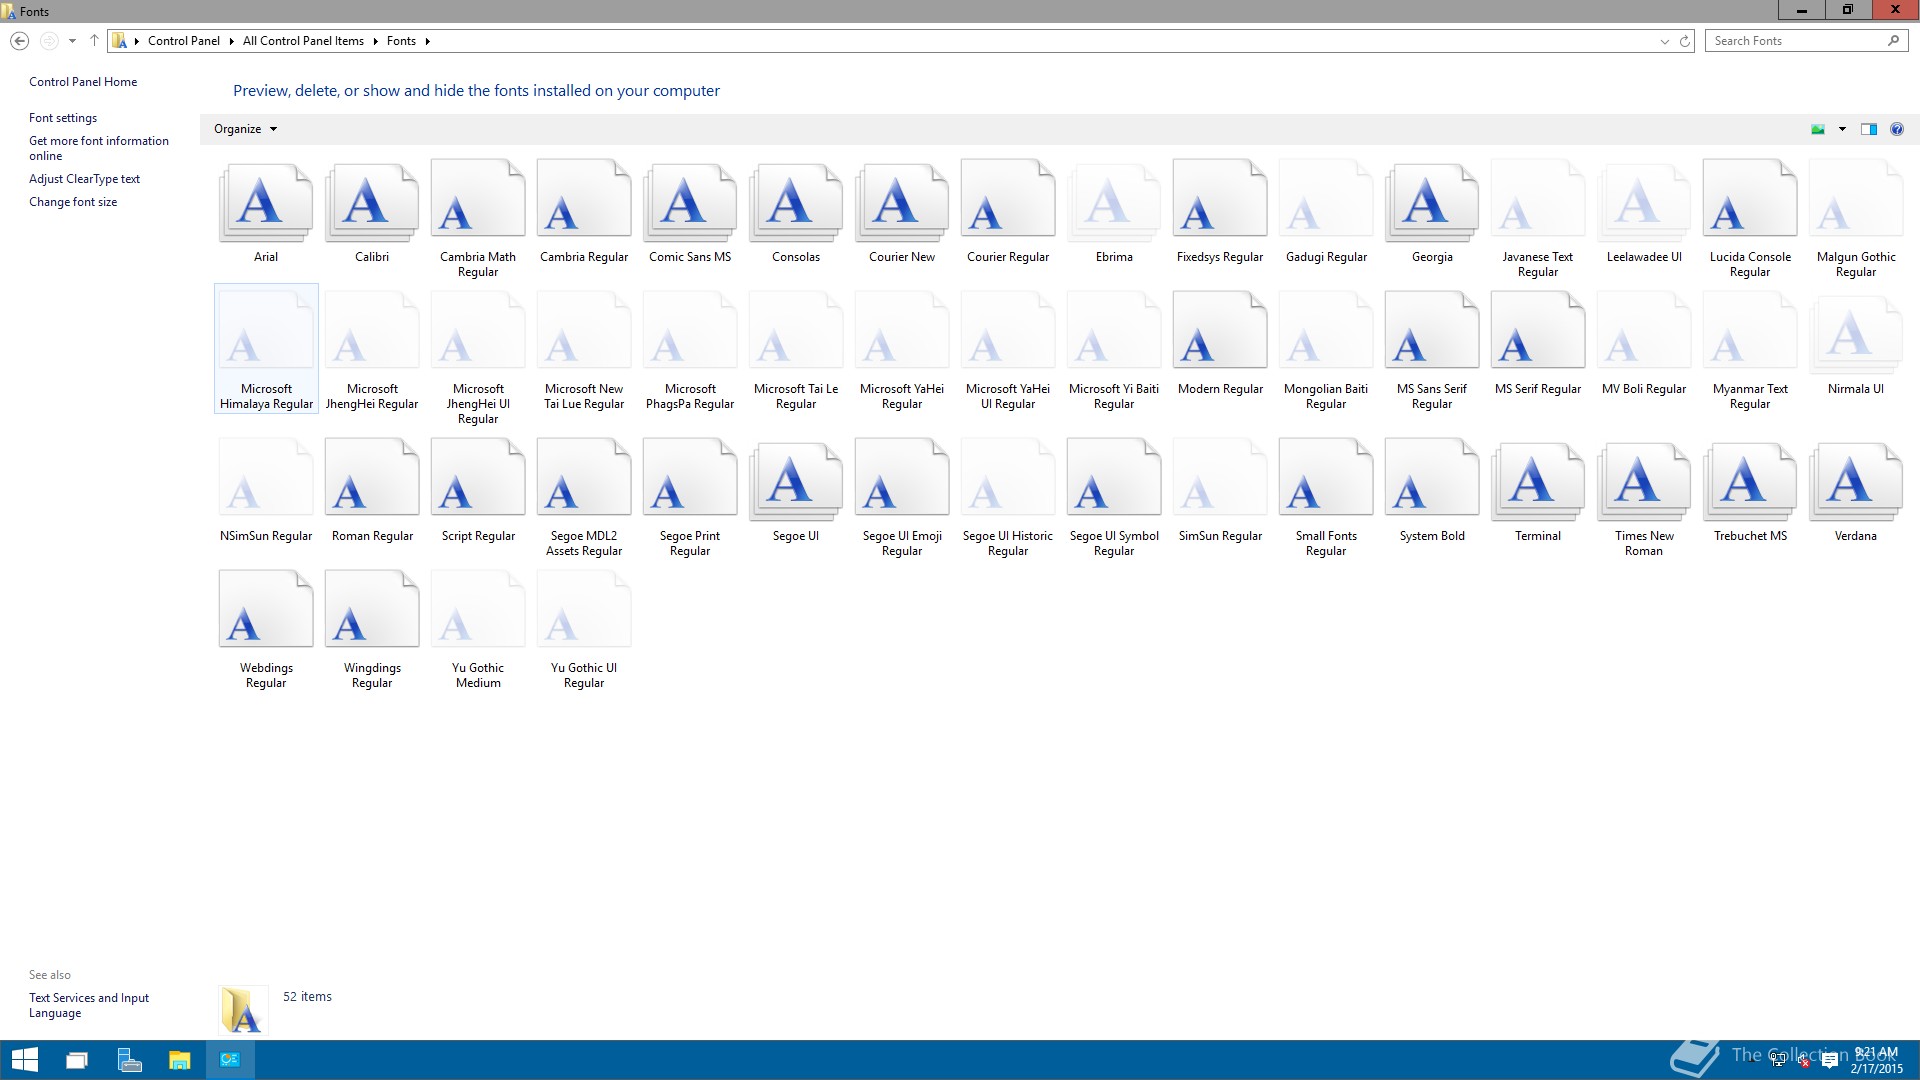The width and height of the screenshot is (1920, 1080).
Task: Open Adjust ClearType text link
Action: [x=84, y=179]
